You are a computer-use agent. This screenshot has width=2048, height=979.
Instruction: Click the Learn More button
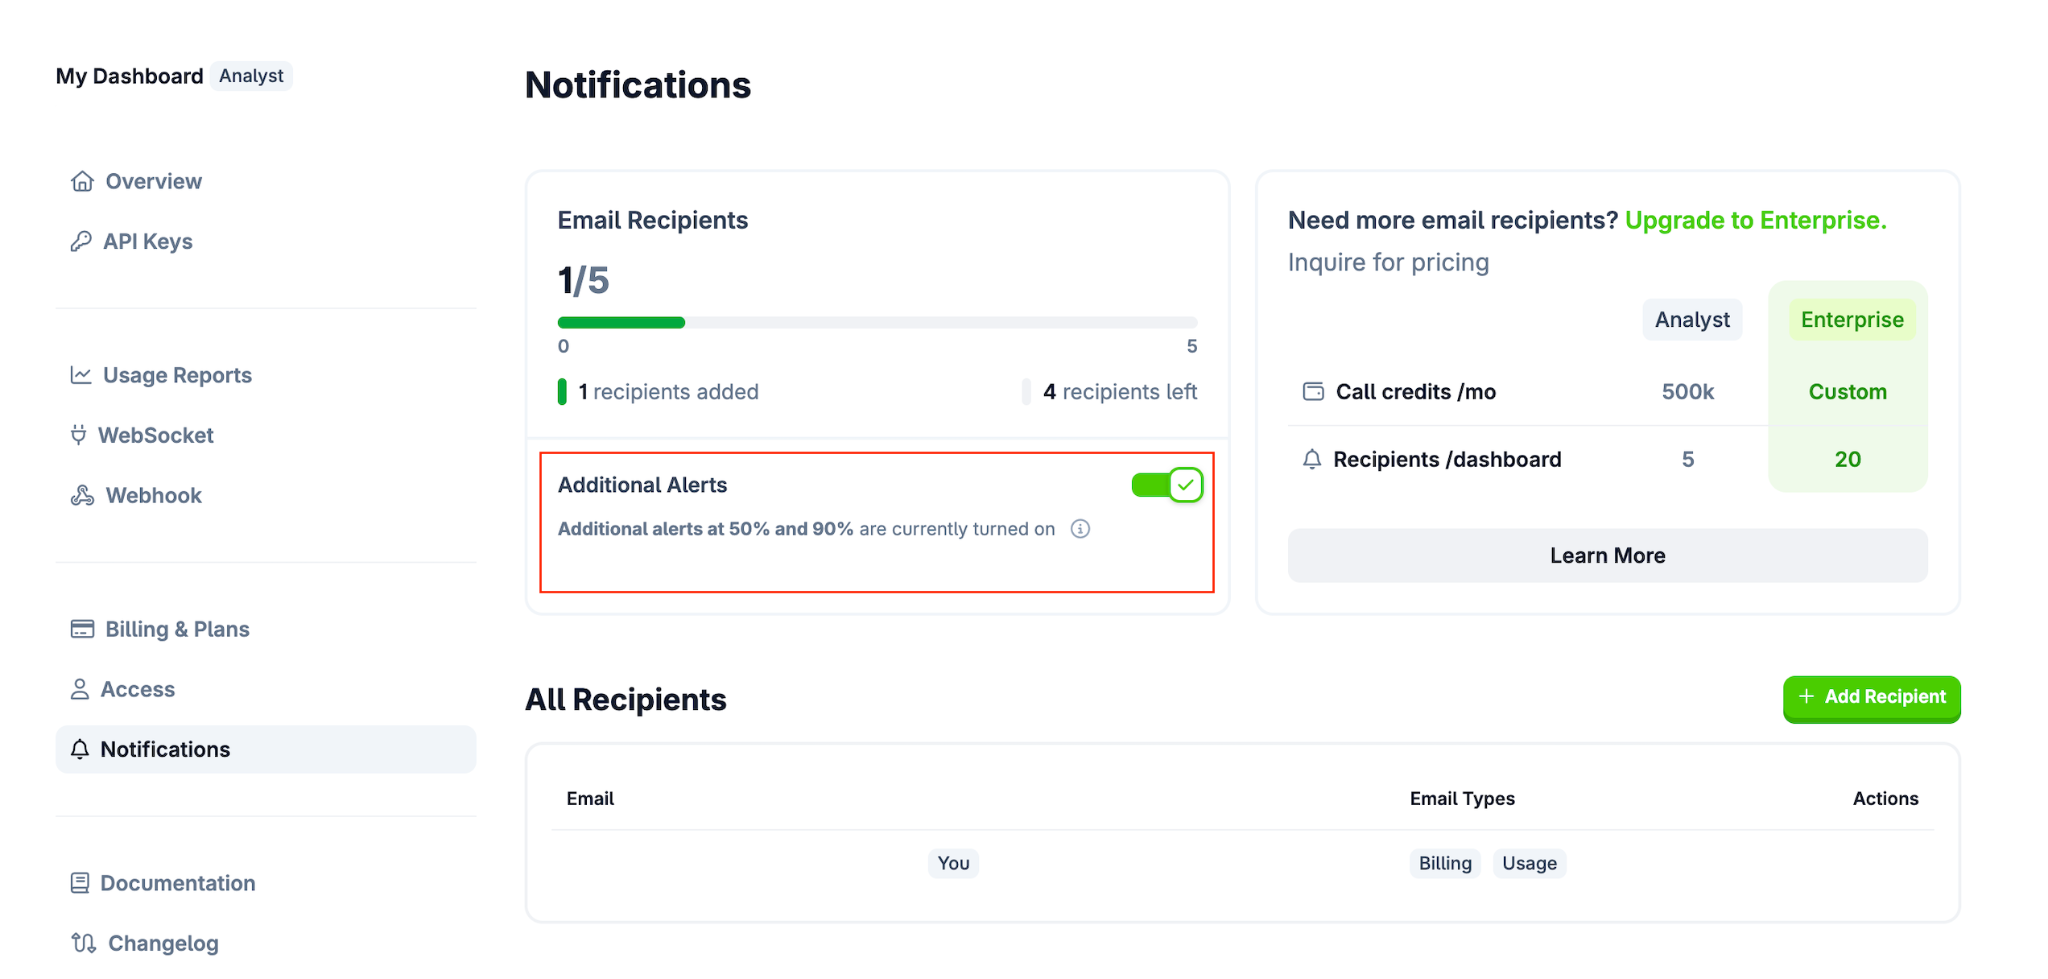tap(1607, 555)
